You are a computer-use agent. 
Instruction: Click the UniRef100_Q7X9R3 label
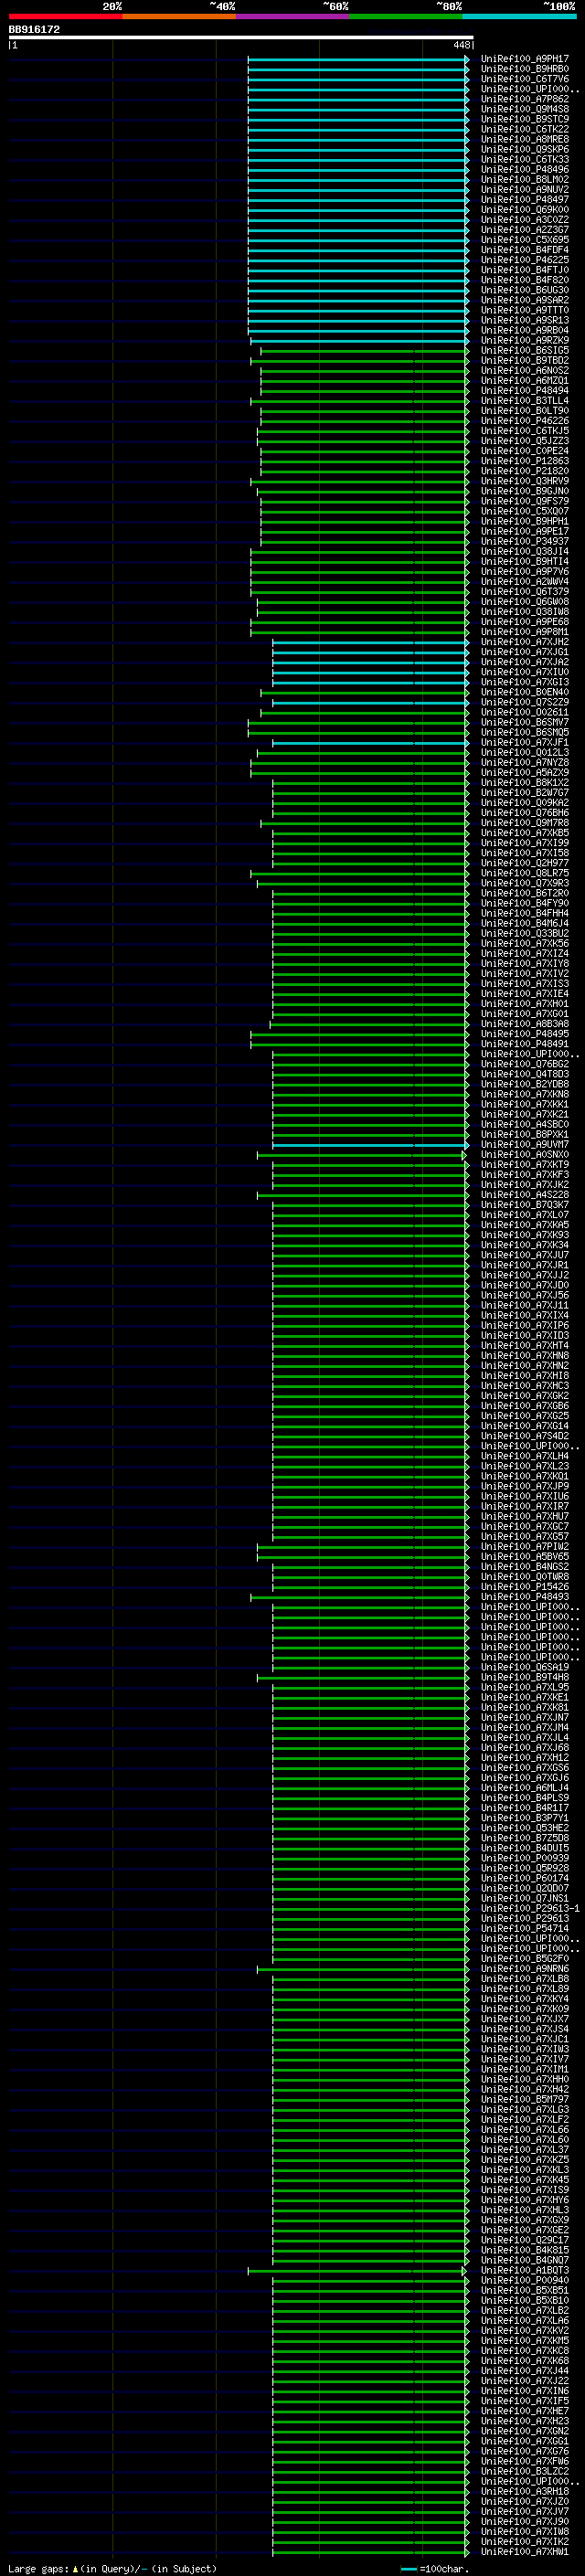pos(525,883)
